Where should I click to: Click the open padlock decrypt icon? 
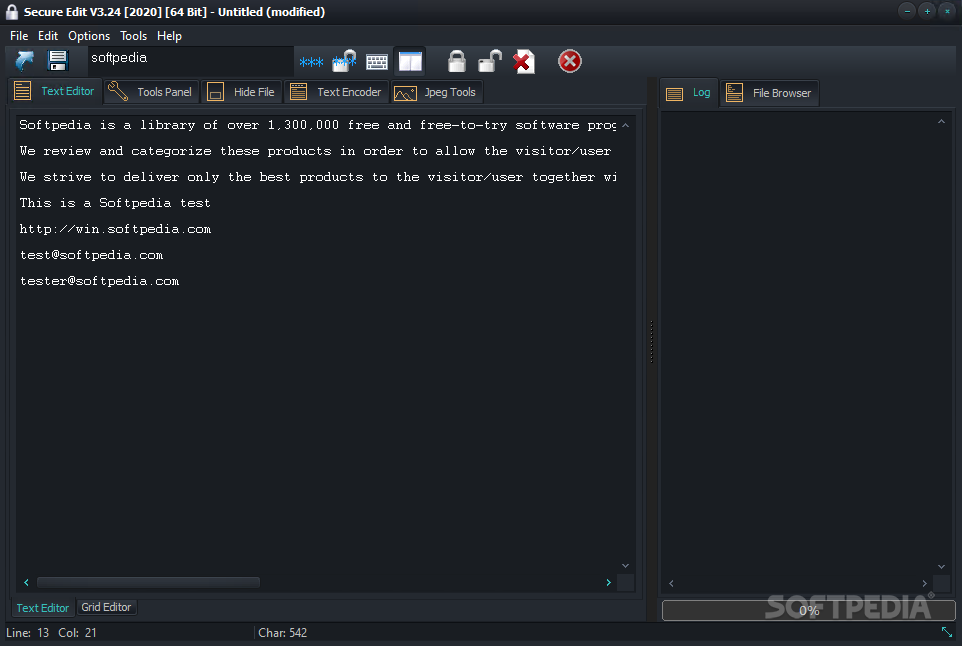tap(490, 61)
